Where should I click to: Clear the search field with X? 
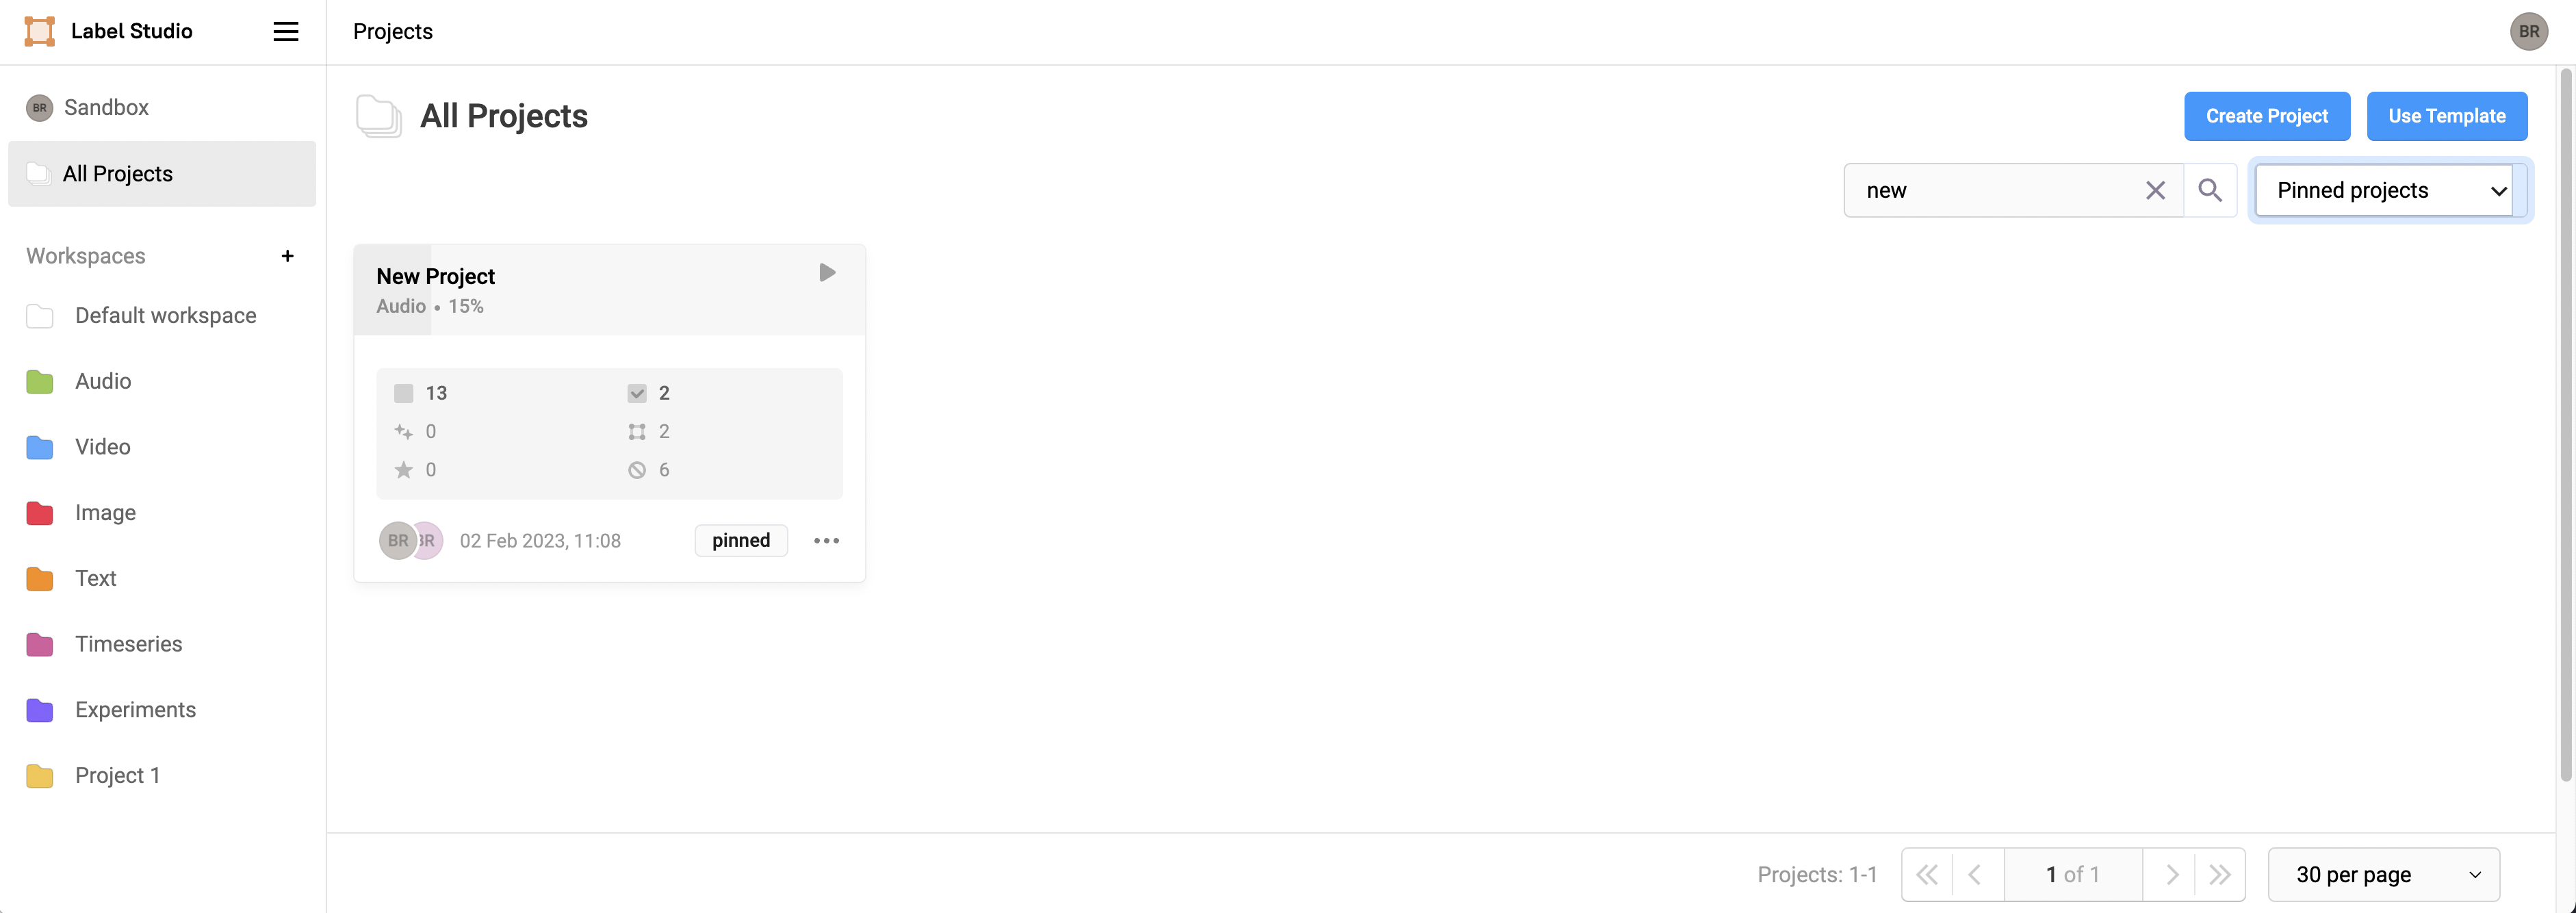coord(2155,190)
